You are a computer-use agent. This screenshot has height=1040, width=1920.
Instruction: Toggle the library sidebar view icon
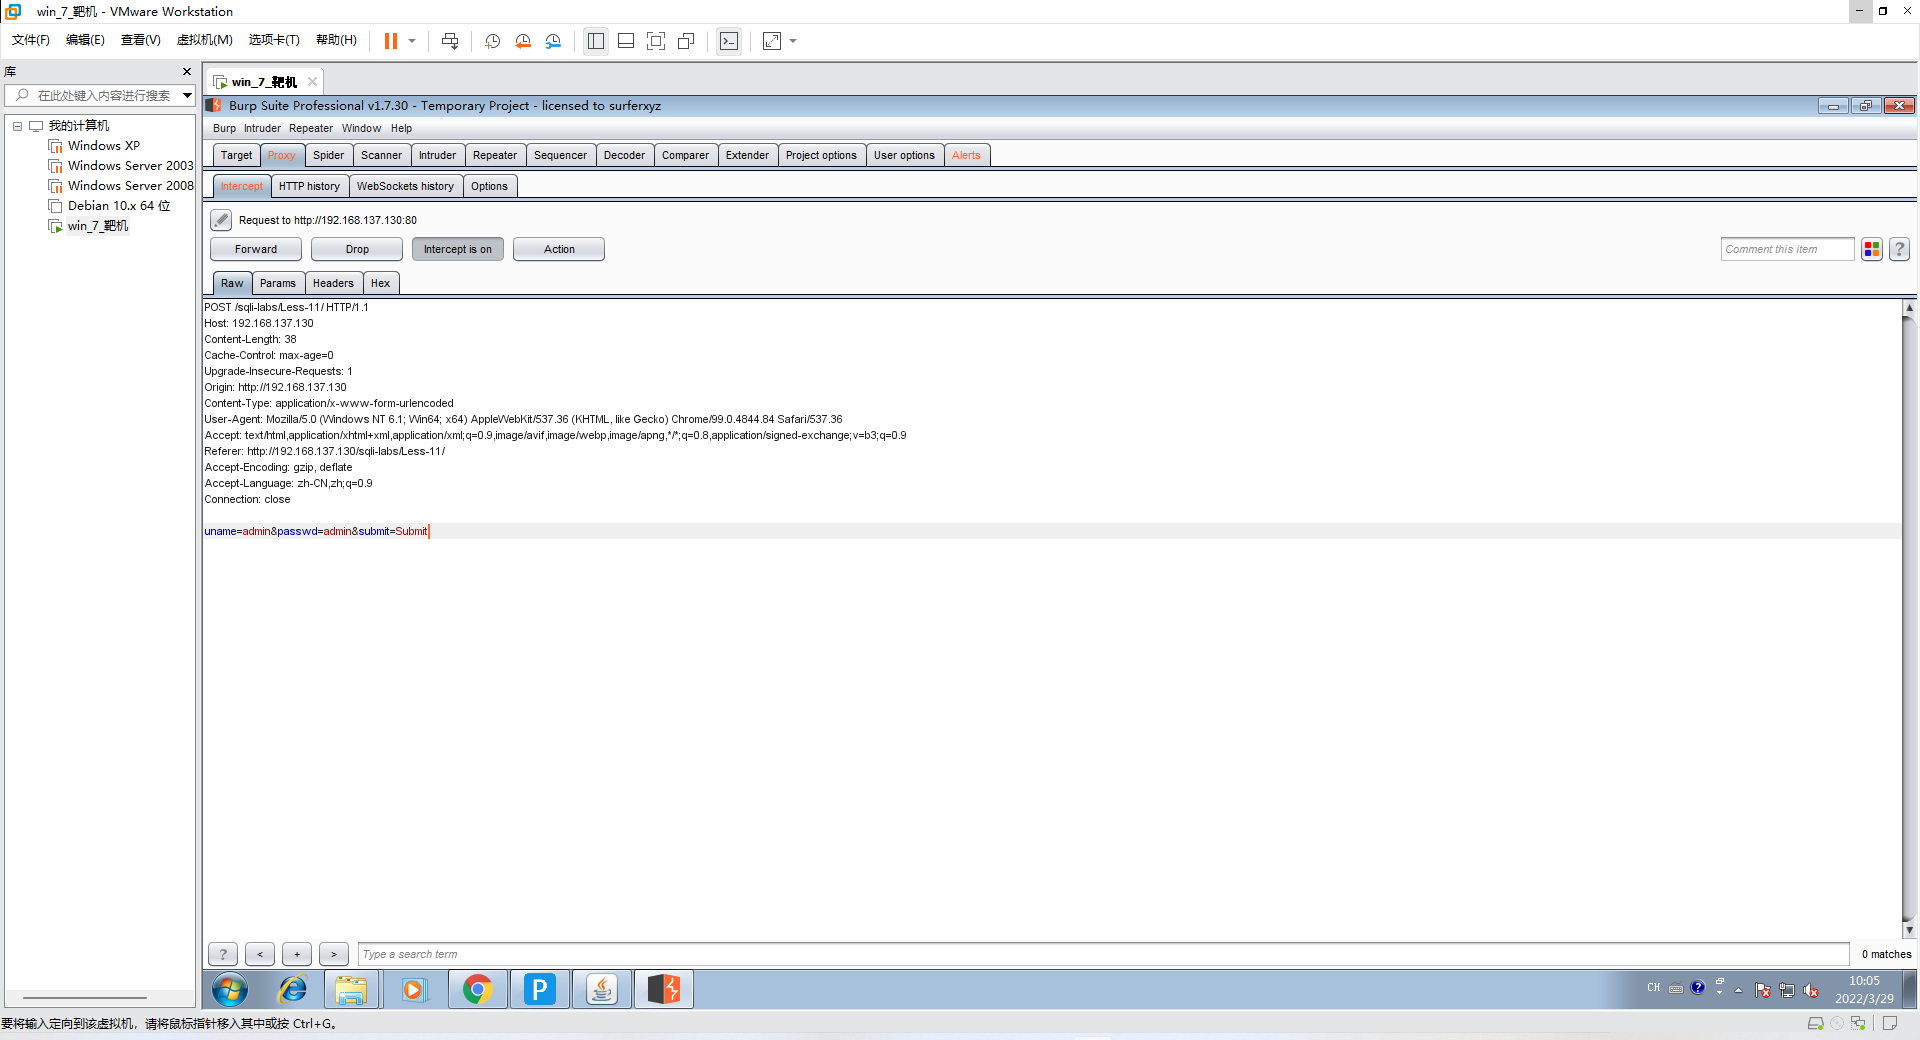point(596,41)
